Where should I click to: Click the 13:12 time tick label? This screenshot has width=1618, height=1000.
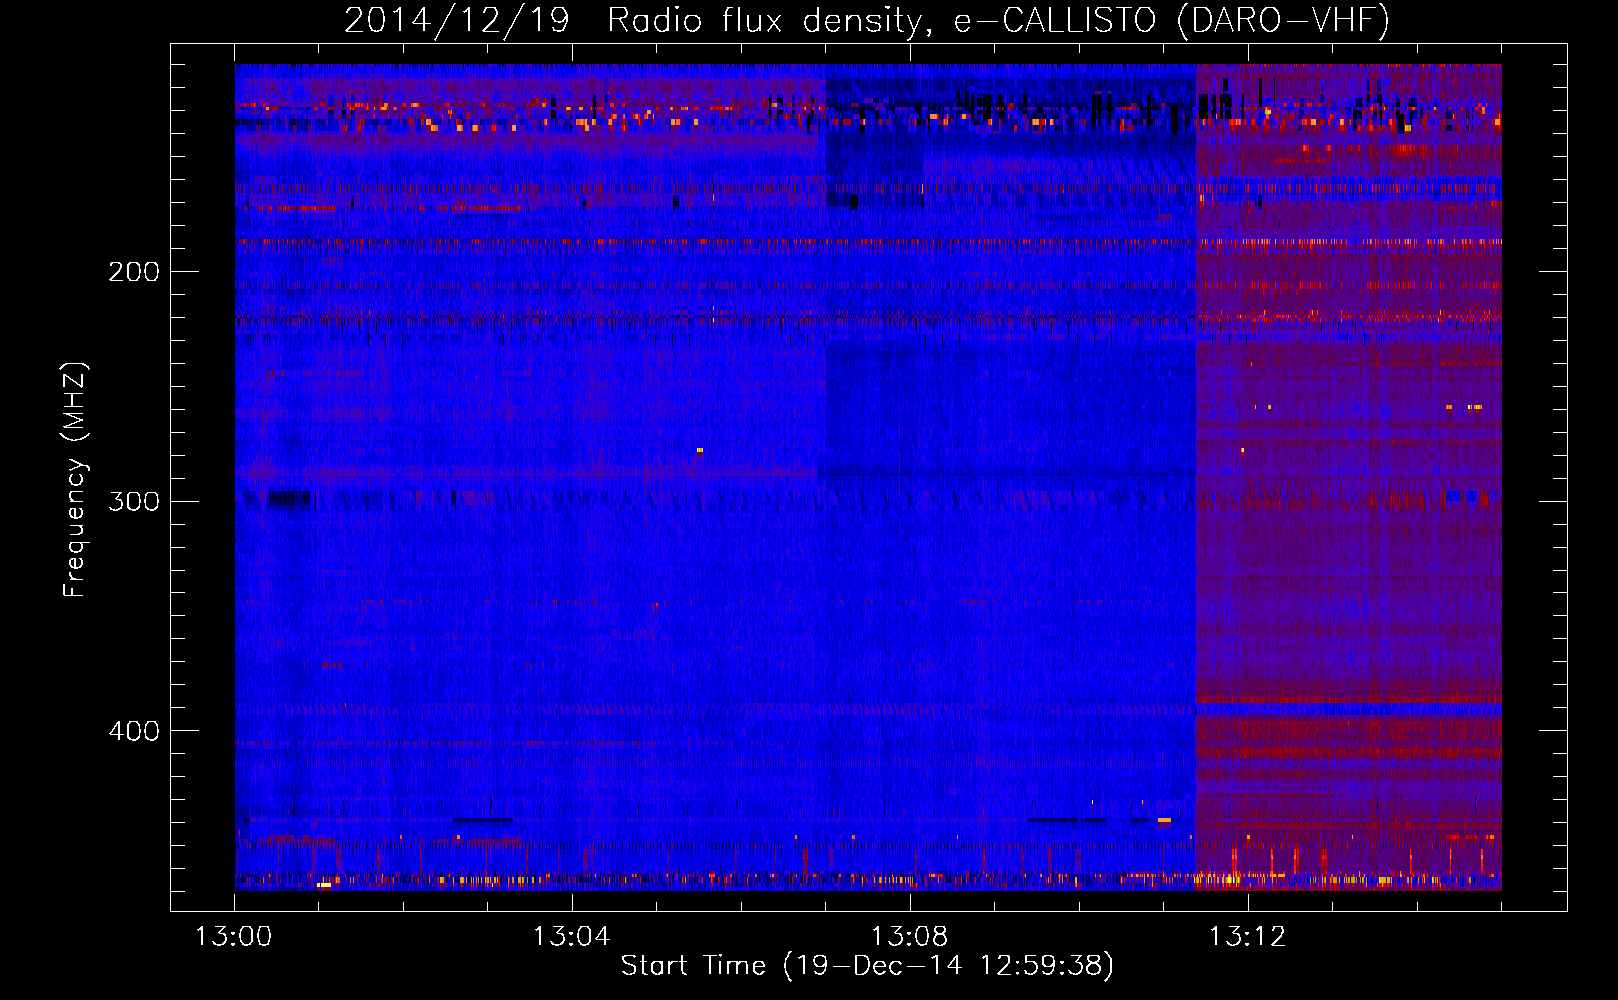click(x=1247, y=937)
